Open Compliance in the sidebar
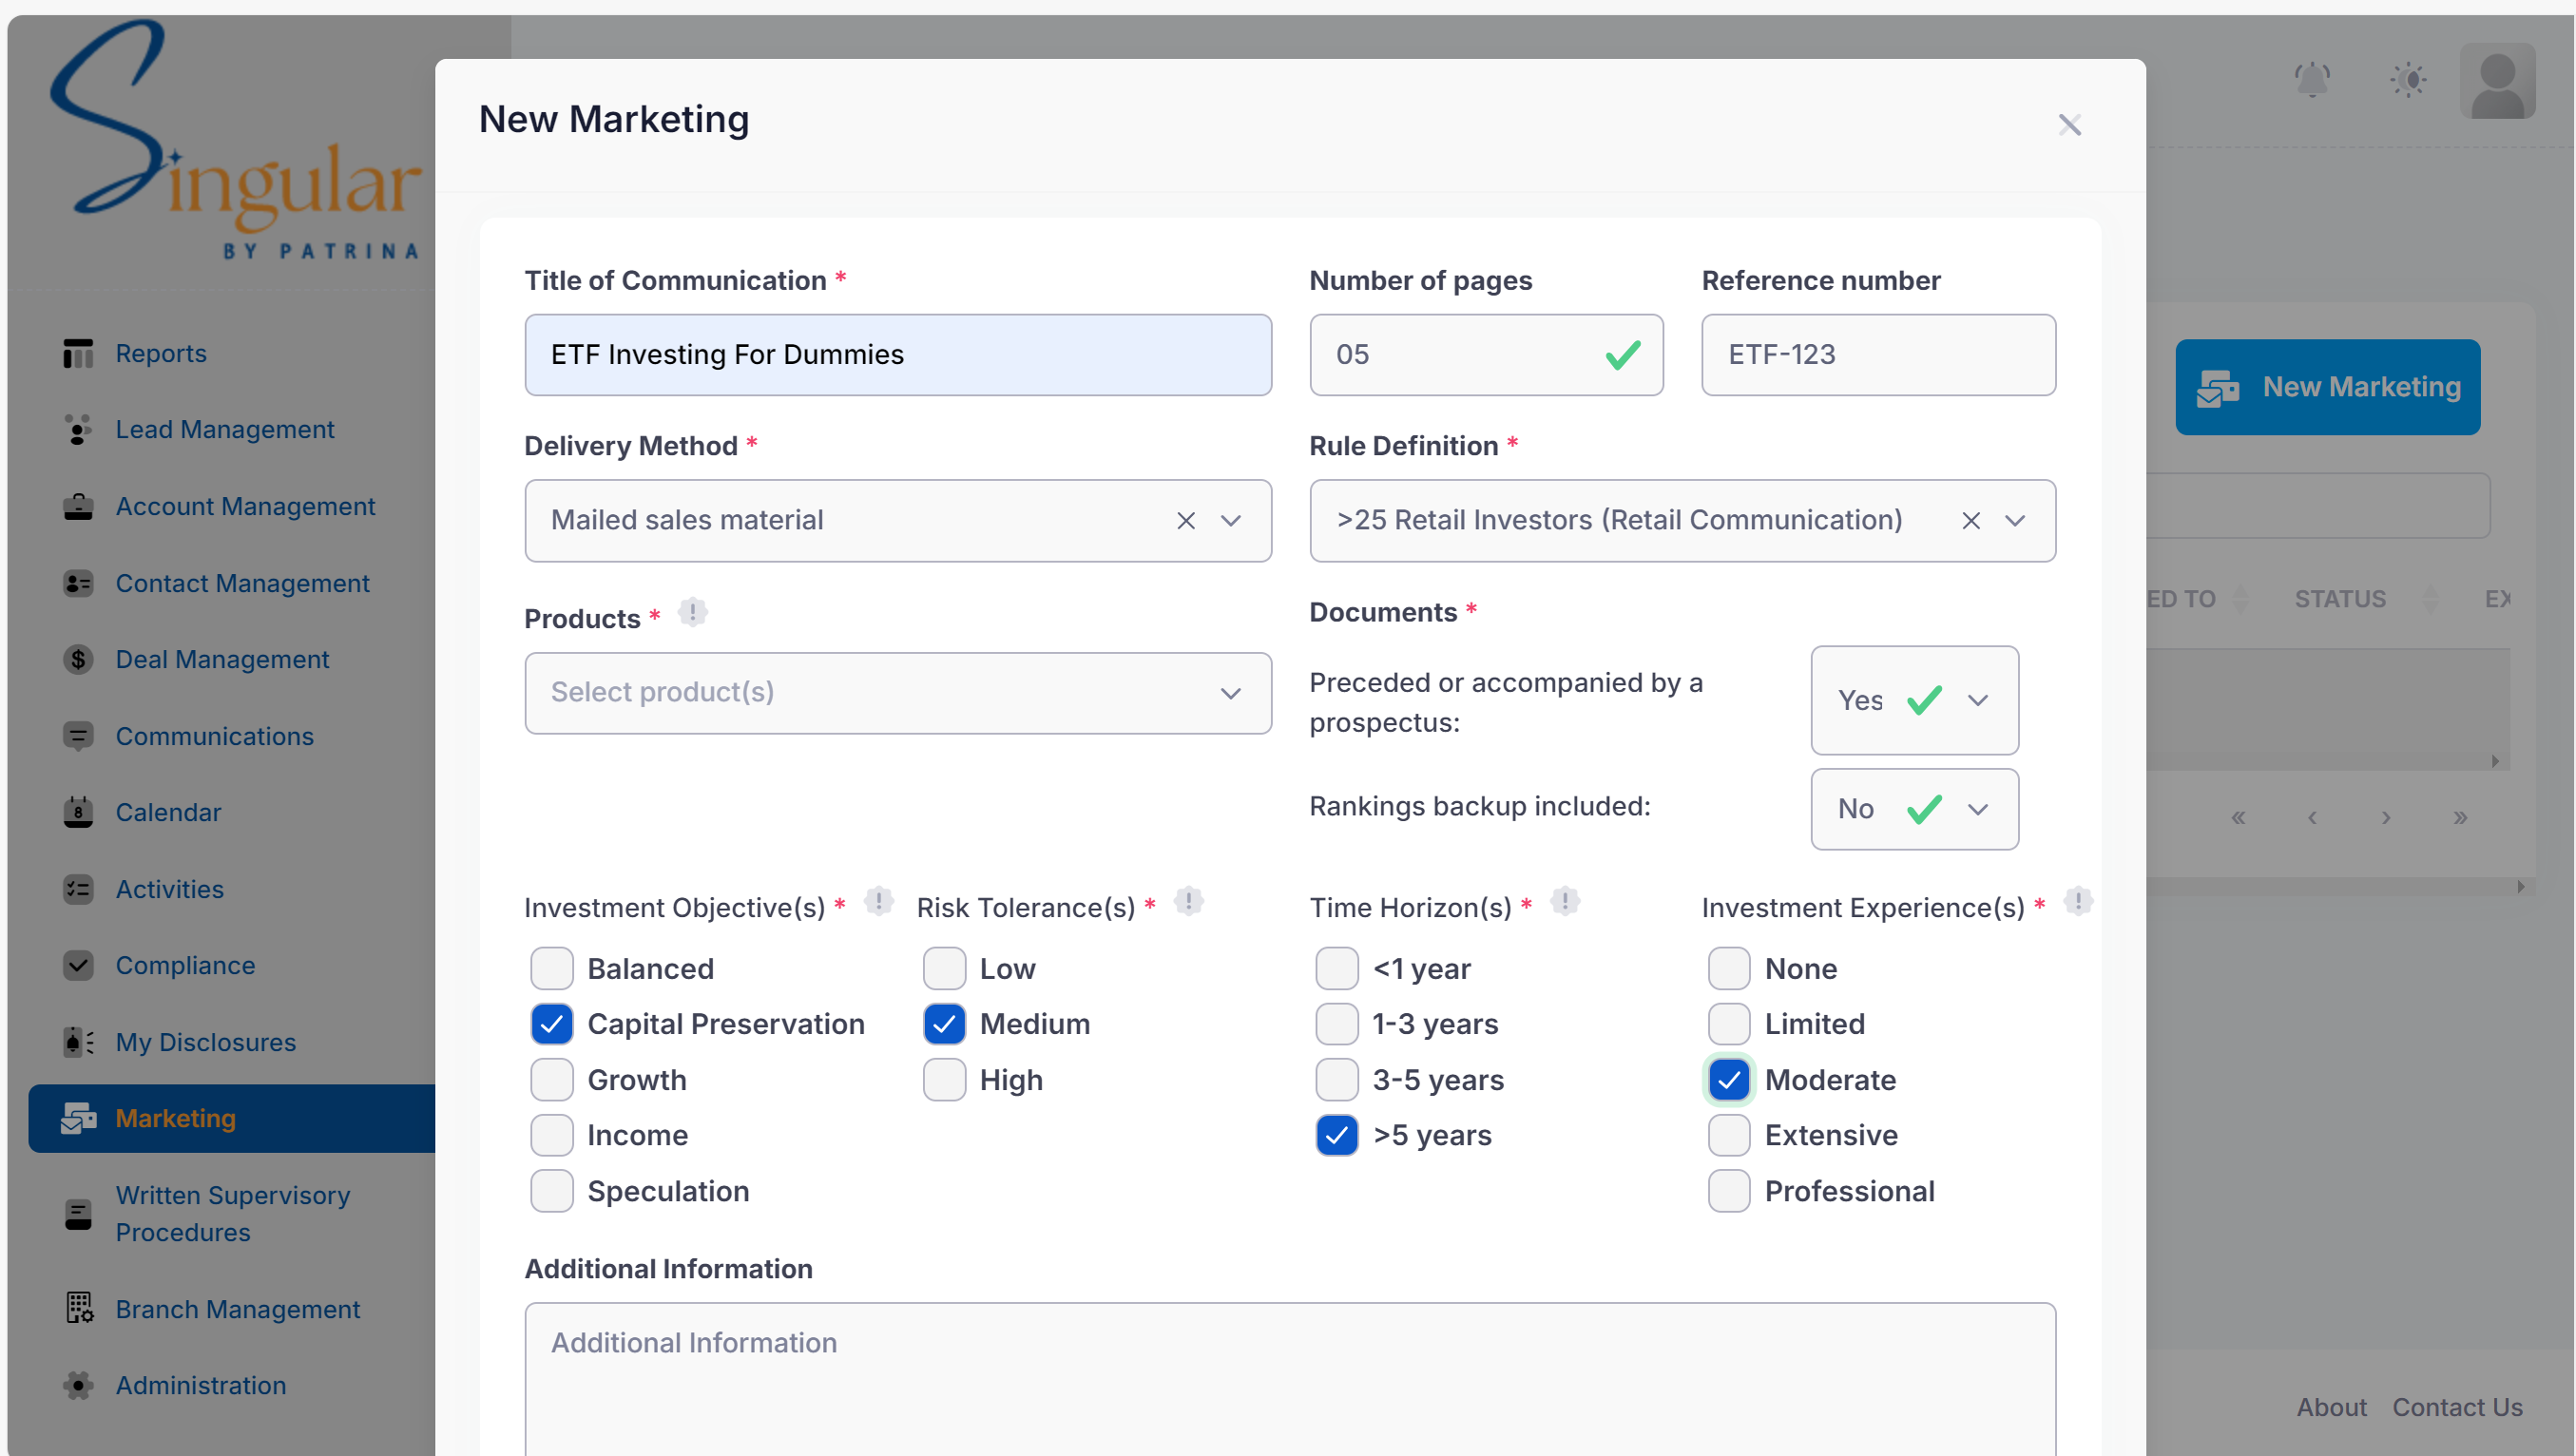This screenshot has height=1456, width=2576. coord(186,965)
